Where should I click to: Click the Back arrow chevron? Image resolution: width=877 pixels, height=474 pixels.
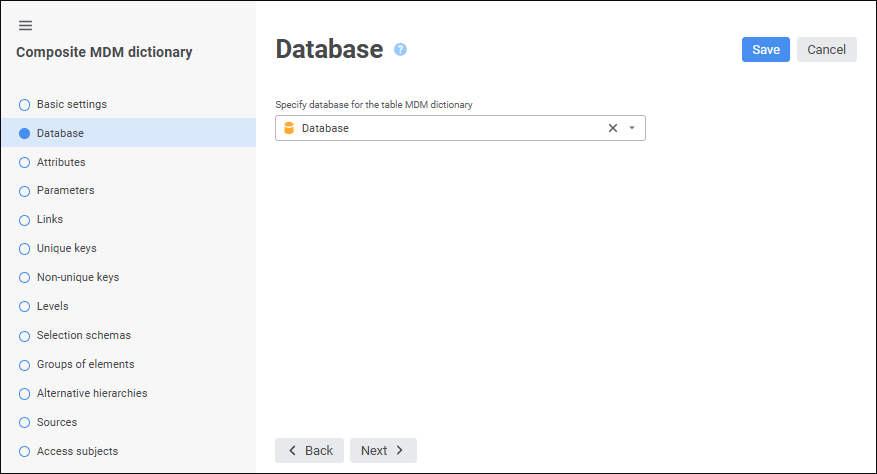pos(293,451)
